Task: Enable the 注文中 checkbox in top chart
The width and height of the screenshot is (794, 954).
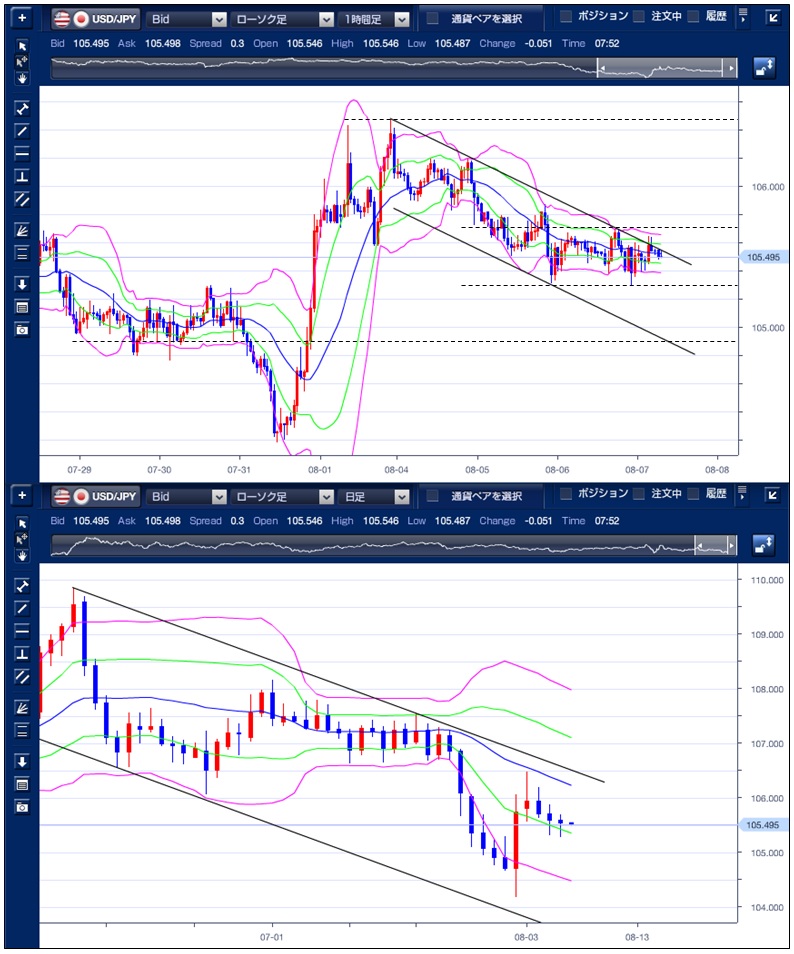Action: [x=639, y=17]
